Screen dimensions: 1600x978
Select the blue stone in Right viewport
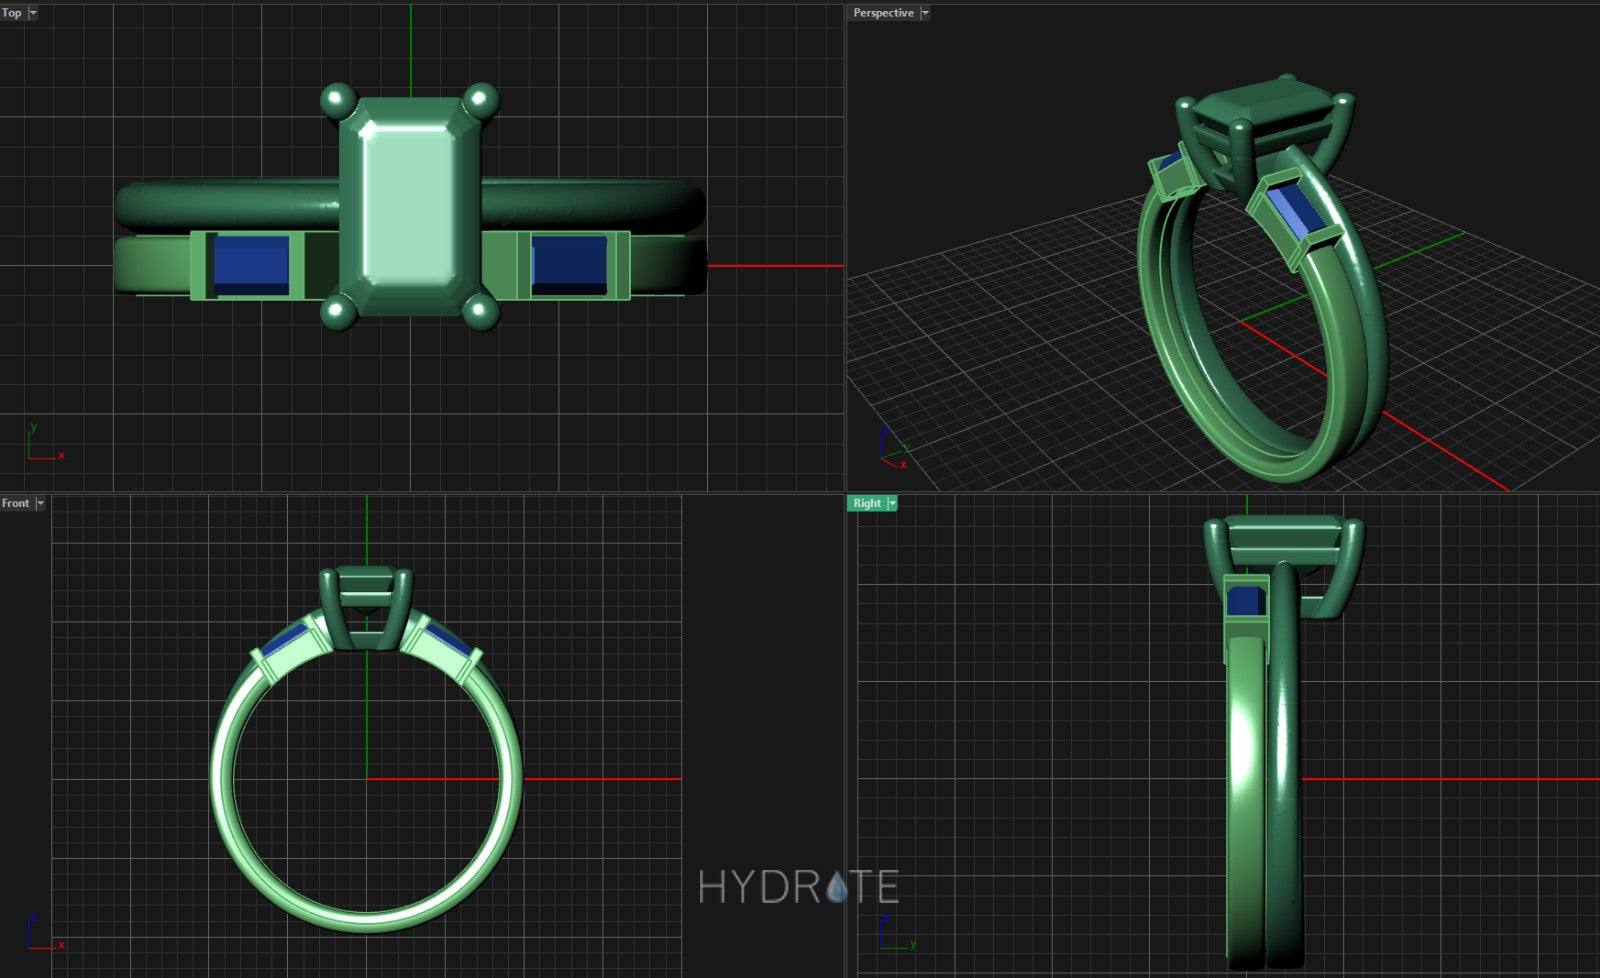click(1245, 601)
